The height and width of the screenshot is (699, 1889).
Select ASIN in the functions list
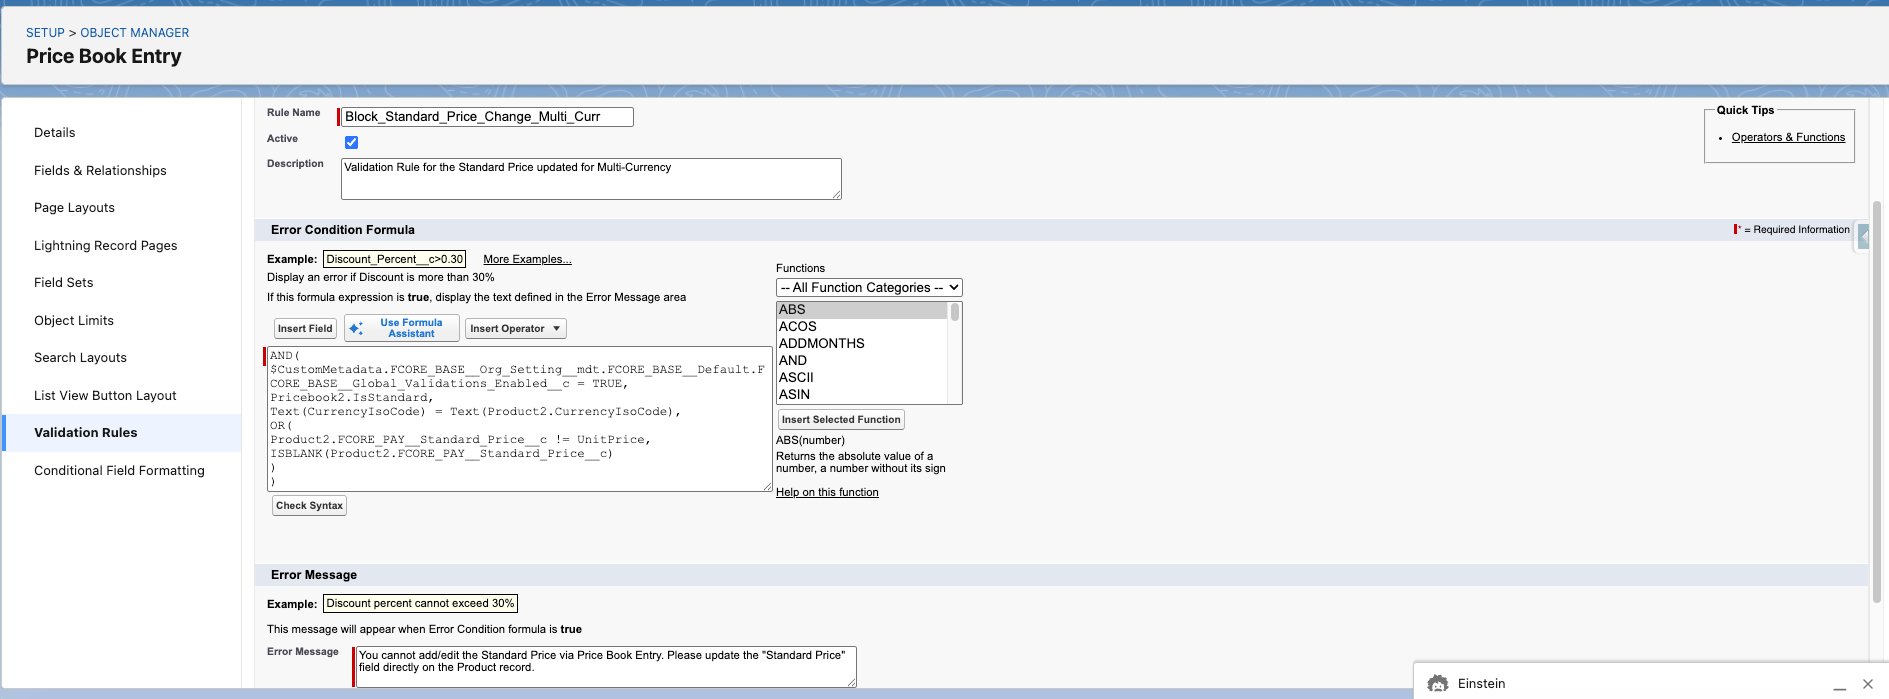862,395
